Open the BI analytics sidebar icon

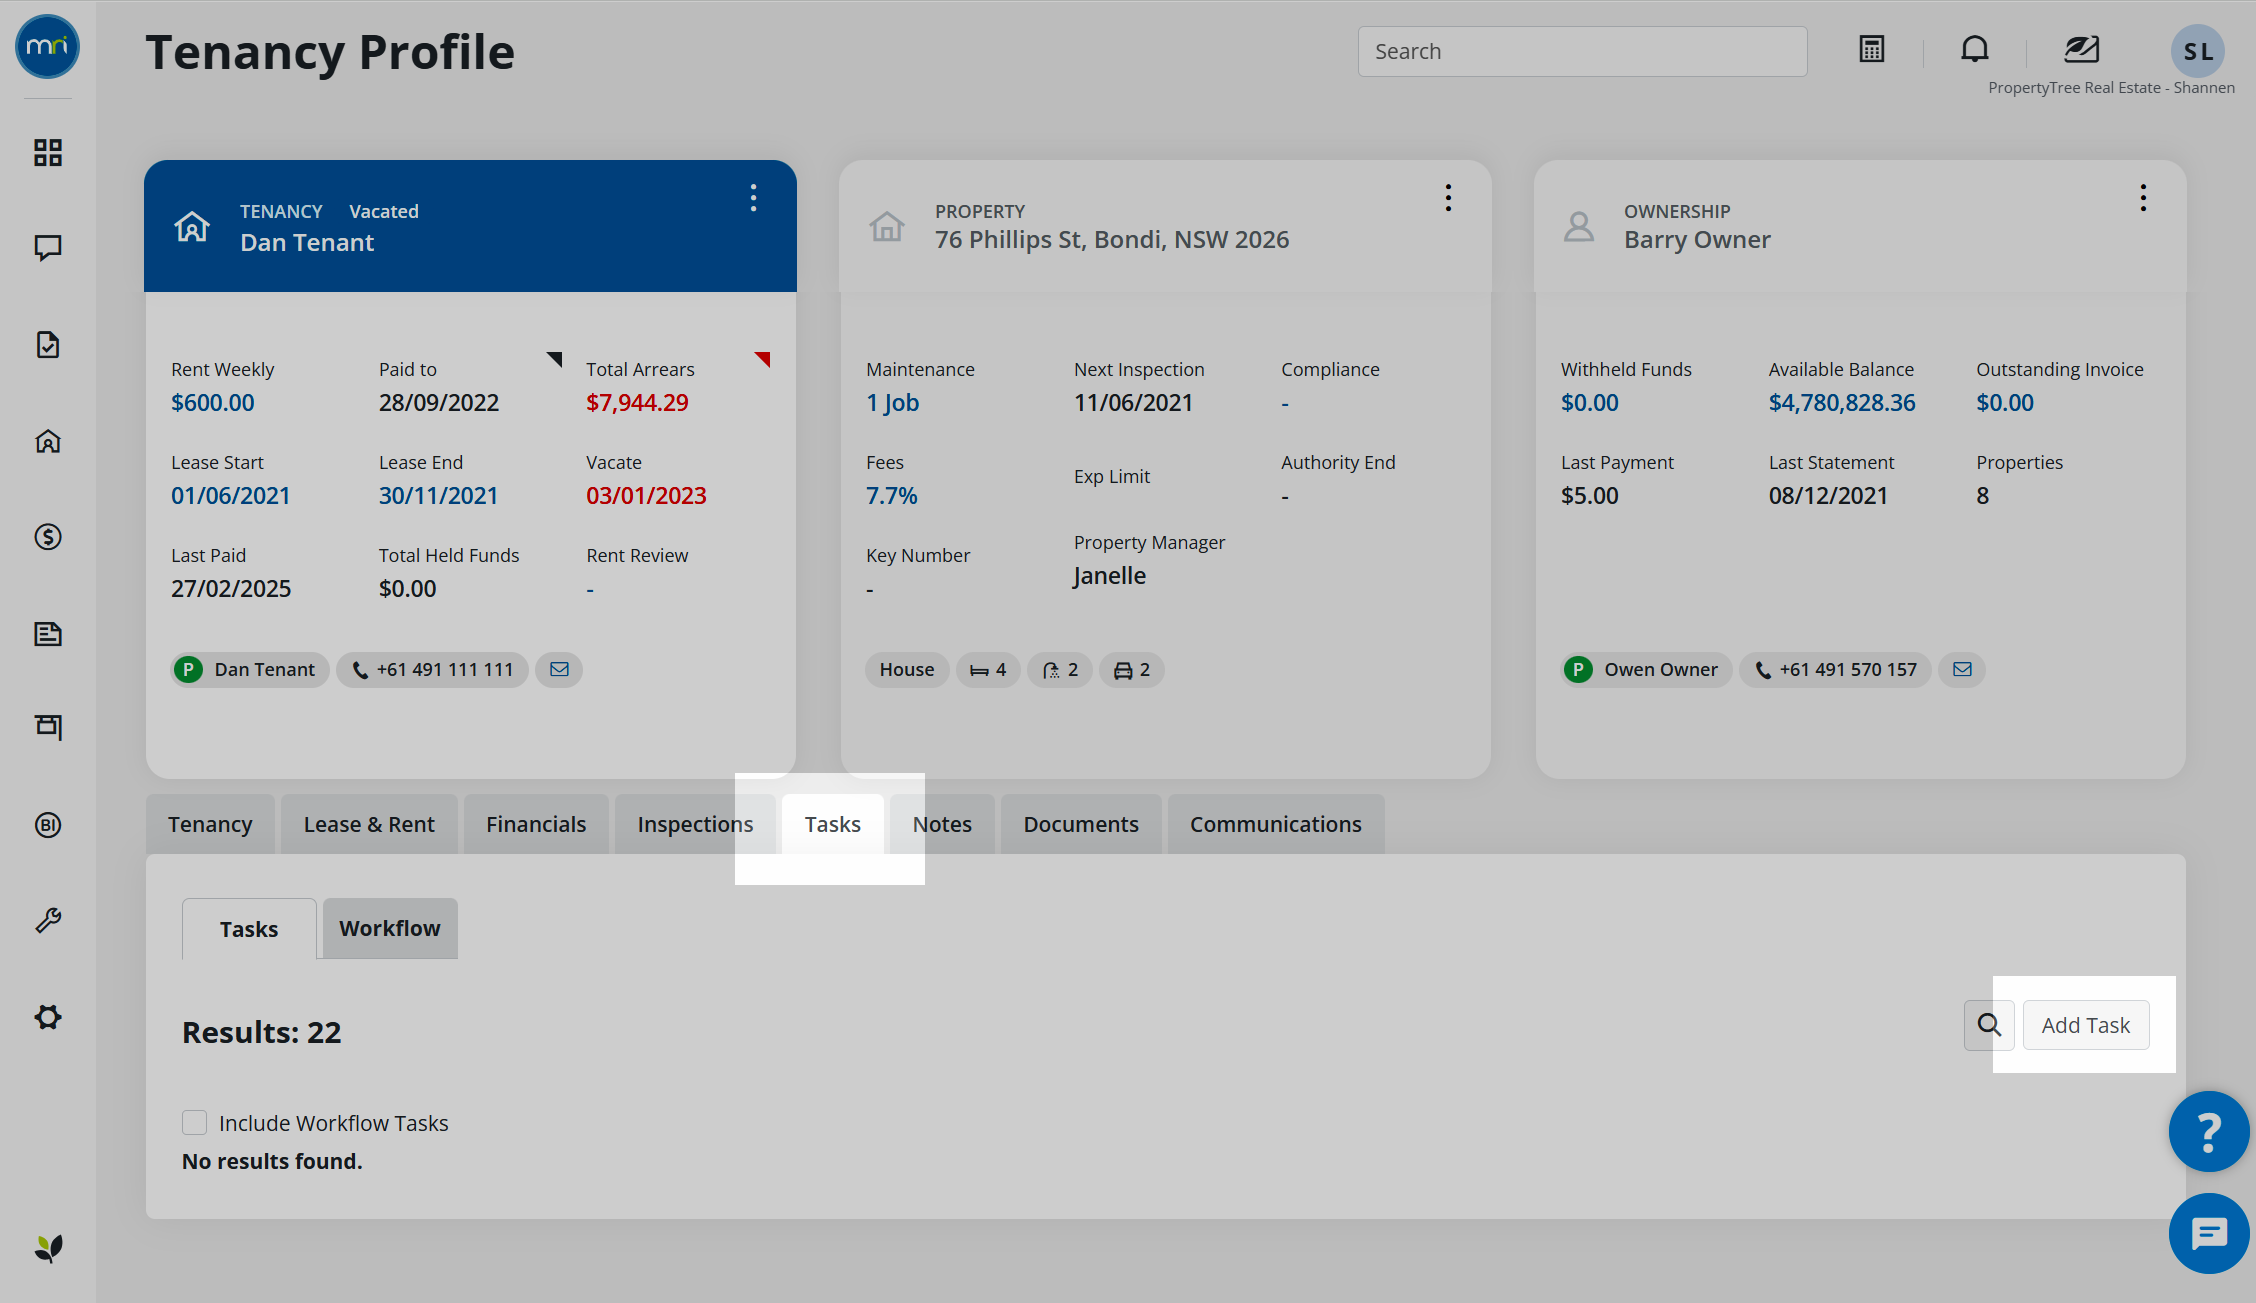(47, 825)
